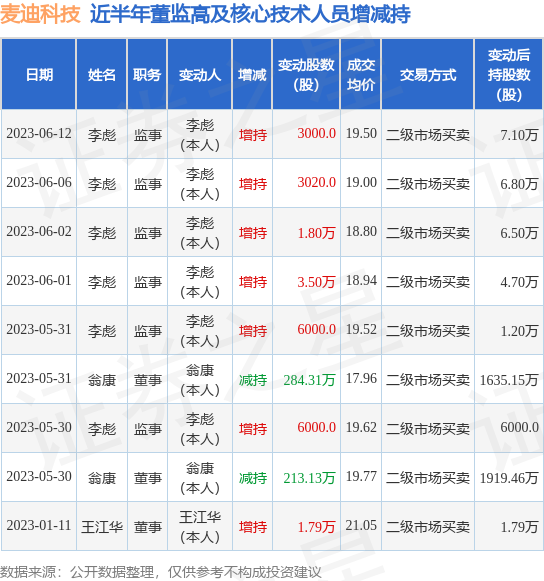Select the 2023-06-12 date cell
Image resolution: width=544 pixels, height=581 pixels.
39,133
